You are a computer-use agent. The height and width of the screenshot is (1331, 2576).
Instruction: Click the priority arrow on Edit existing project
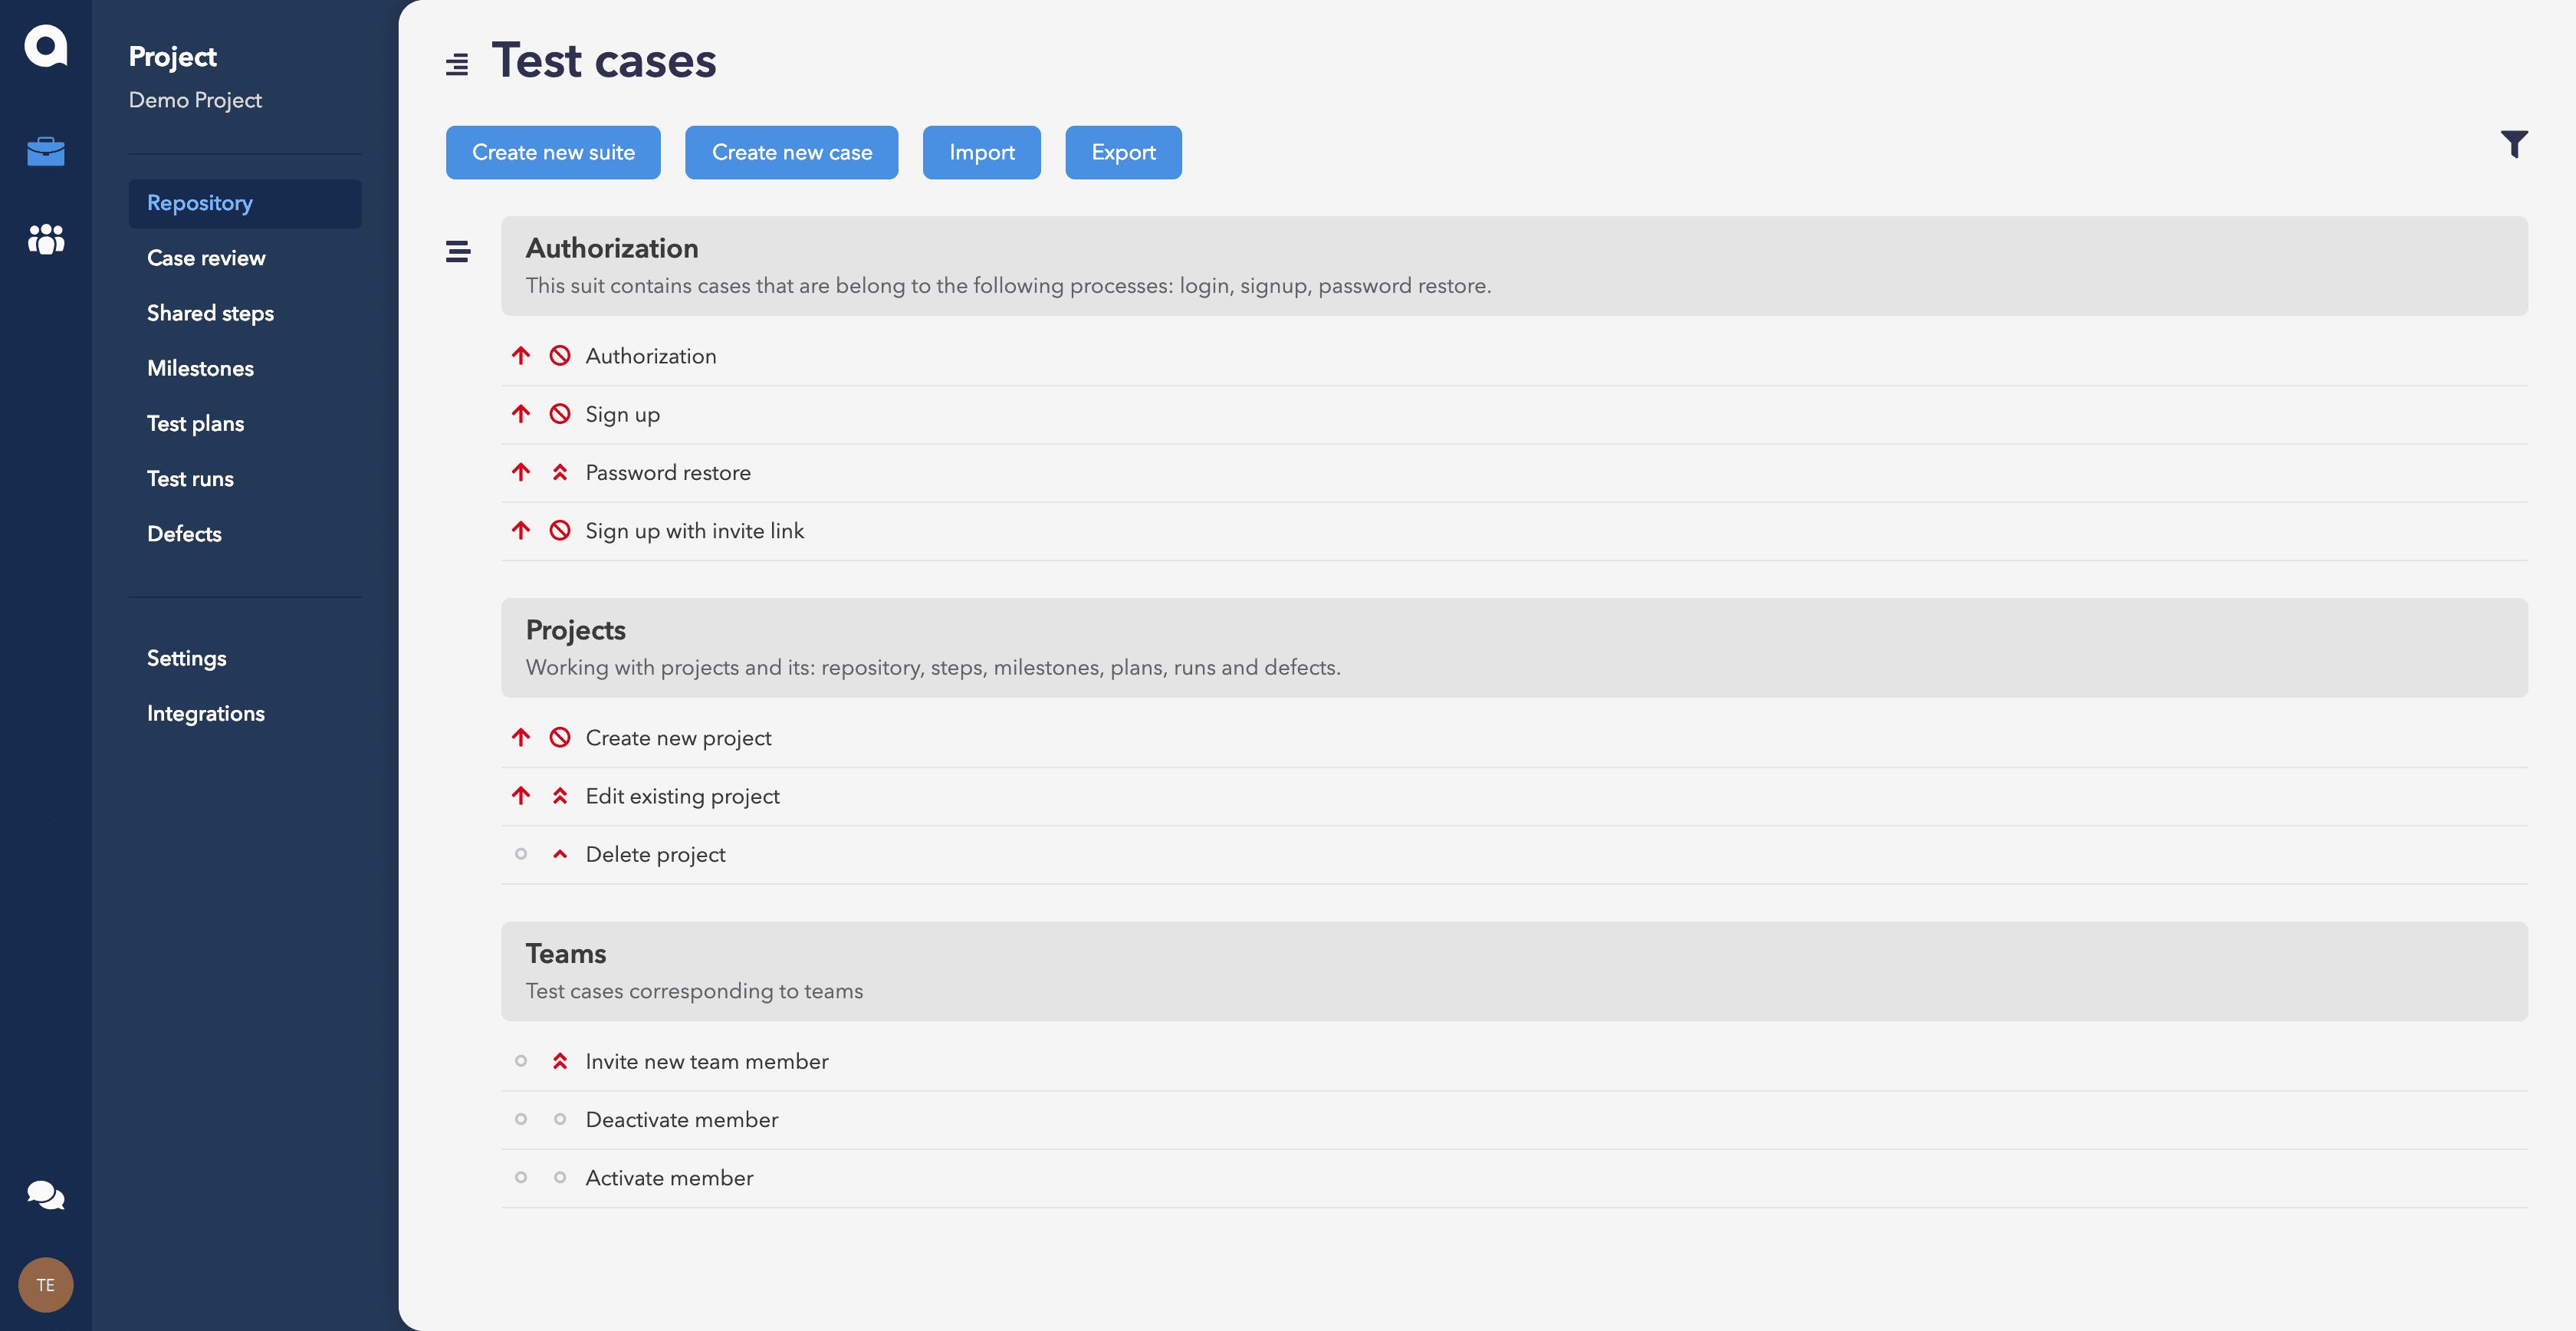pyautogui.click(x=521, y=795)
